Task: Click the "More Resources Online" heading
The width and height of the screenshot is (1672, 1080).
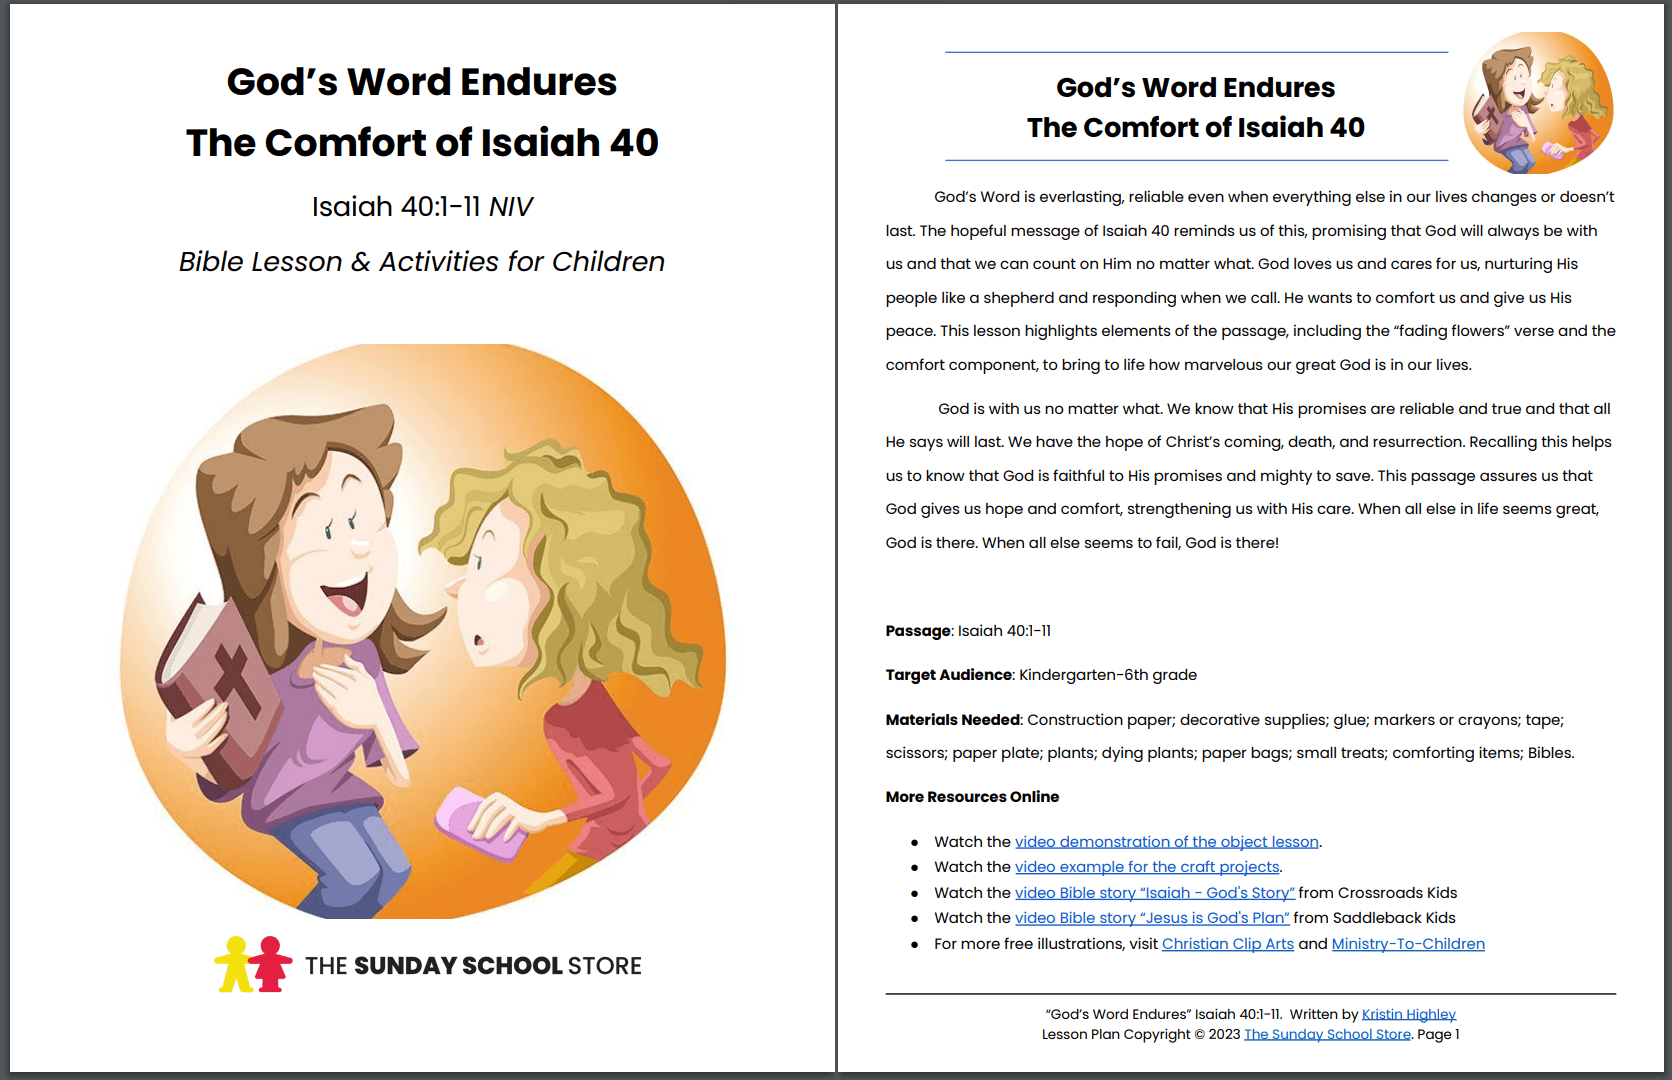Action: (971, 797)
